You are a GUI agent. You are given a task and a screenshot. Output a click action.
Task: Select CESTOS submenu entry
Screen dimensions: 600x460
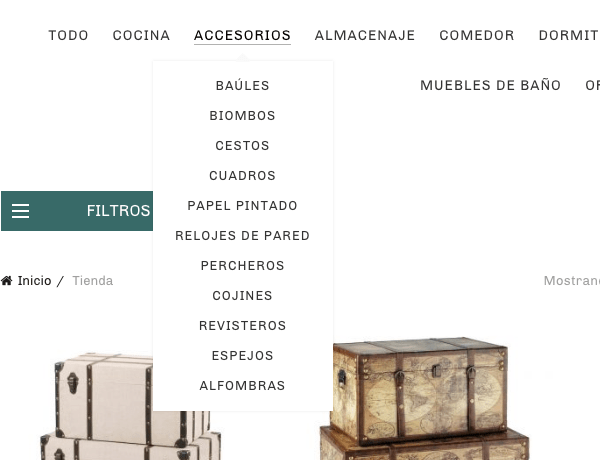click(243, 145)
